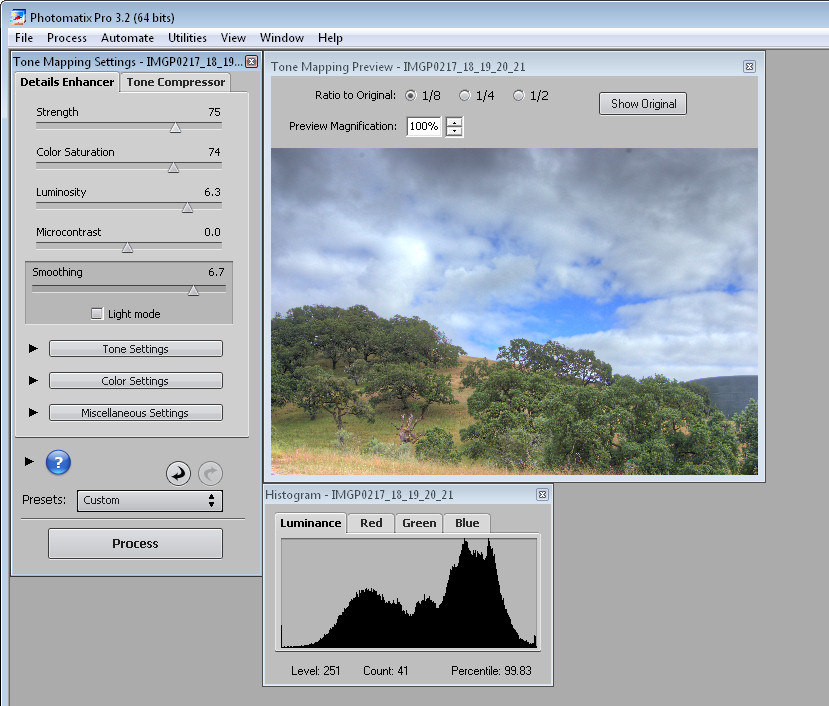The height and width of the screenshot is (706, 829).
Task: Click the Strength slider handle
Action: [x=176, y=127]
